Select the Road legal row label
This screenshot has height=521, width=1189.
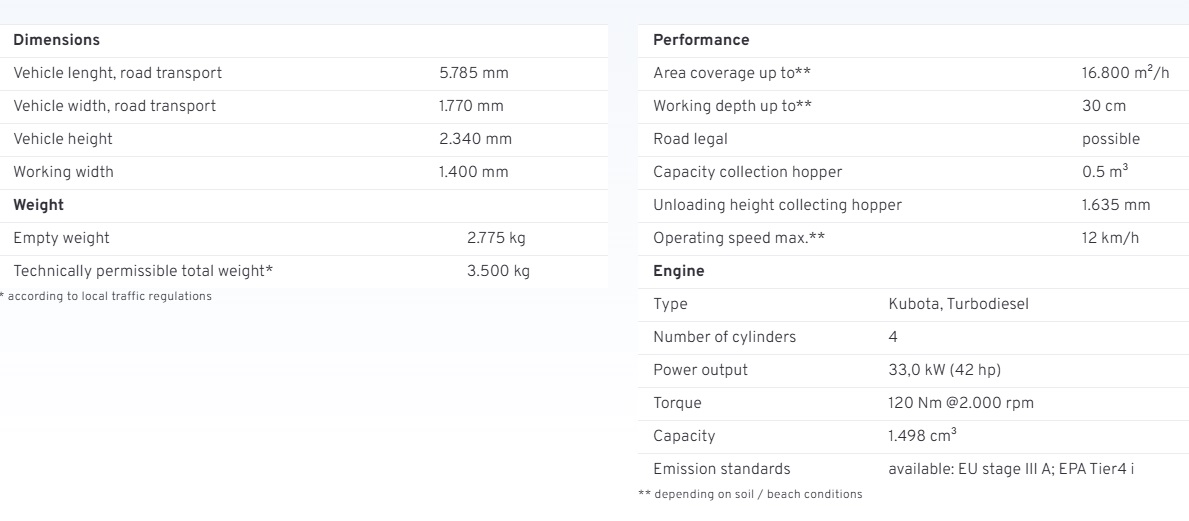(690, 139)
